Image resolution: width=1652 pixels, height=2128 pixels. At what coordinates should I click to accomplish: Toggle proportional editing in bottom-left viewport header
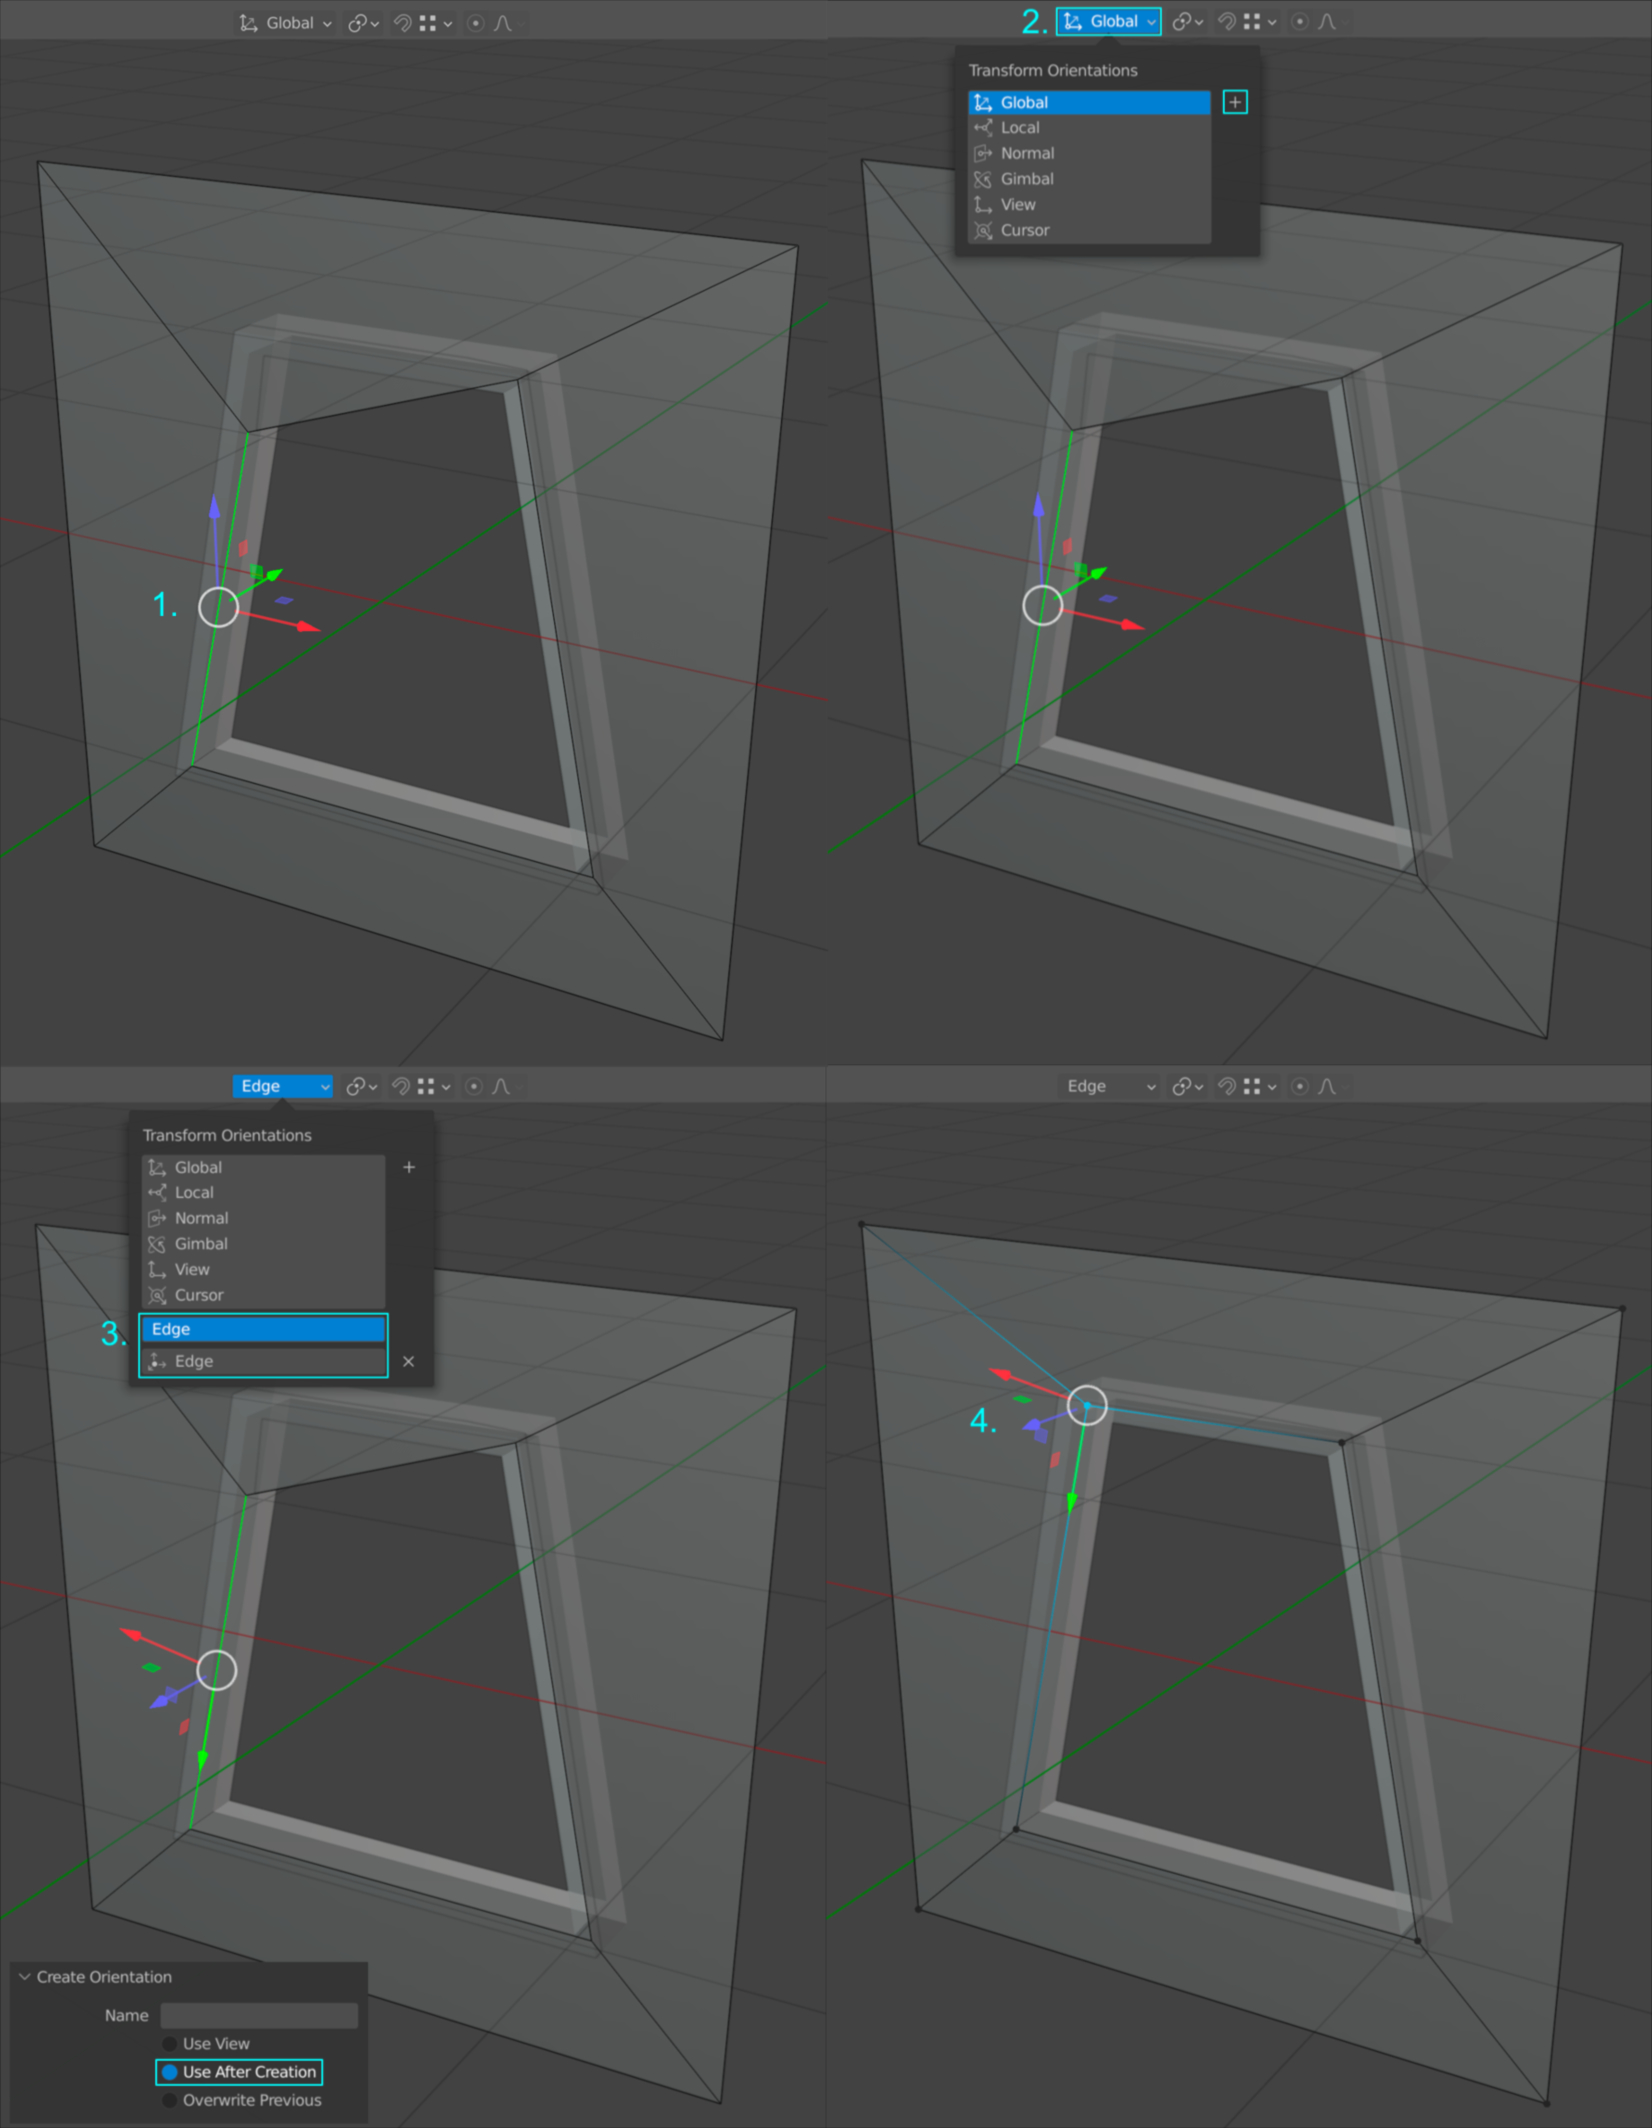tap(474, 1086)
